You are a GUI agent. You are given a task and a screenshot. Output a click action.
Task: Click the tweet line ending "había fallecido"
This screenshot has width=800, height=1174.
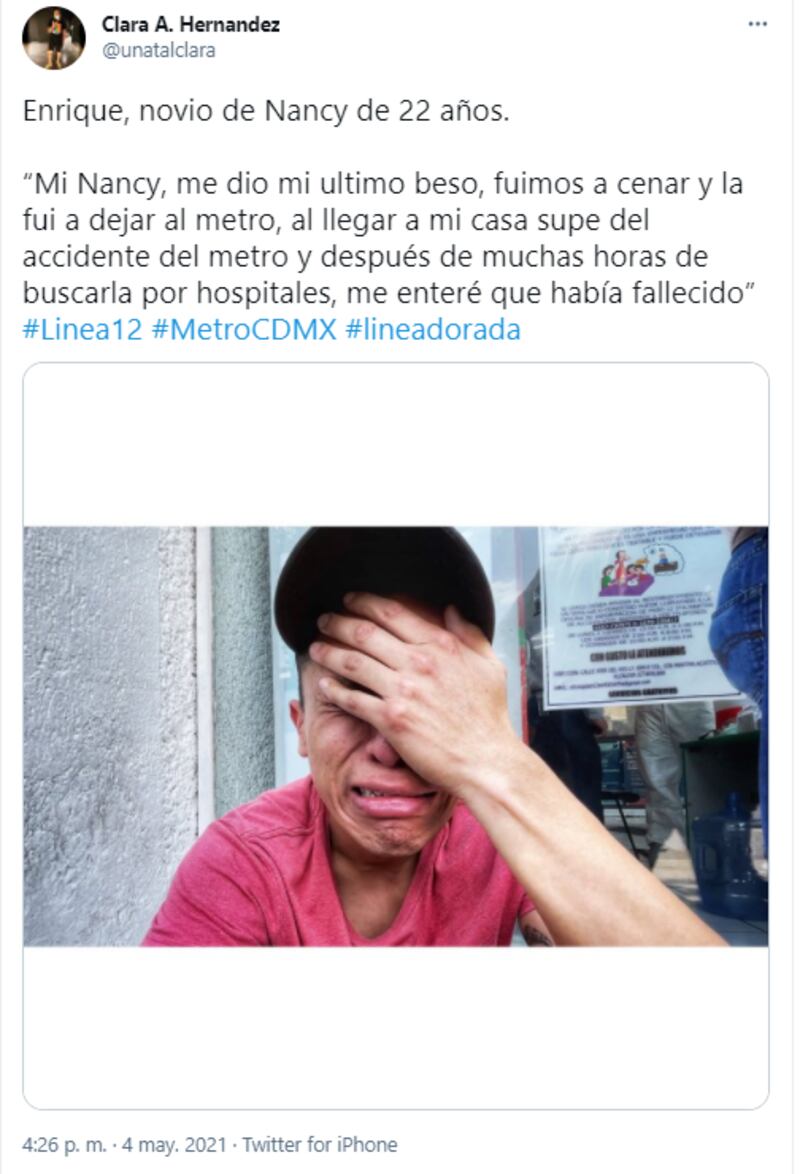pyautogui.click(x=387, y=294)
